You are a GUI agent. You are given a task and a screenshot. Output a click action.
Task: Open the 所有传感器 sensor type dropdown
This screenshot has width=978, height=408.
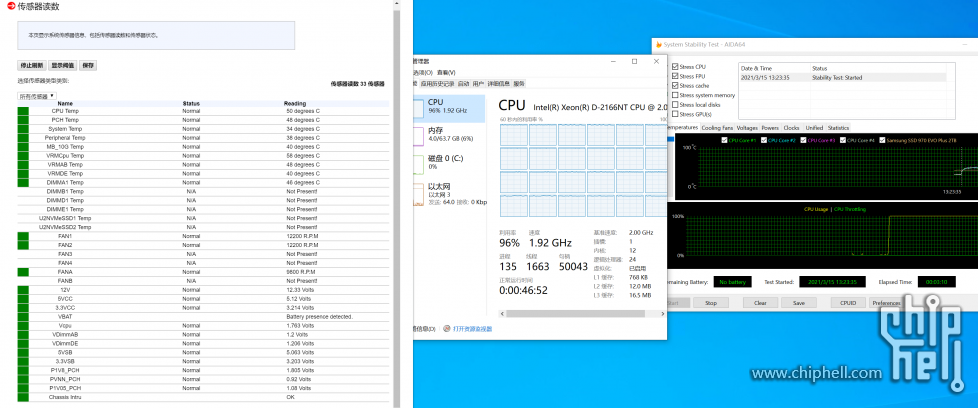coord(36,96)
